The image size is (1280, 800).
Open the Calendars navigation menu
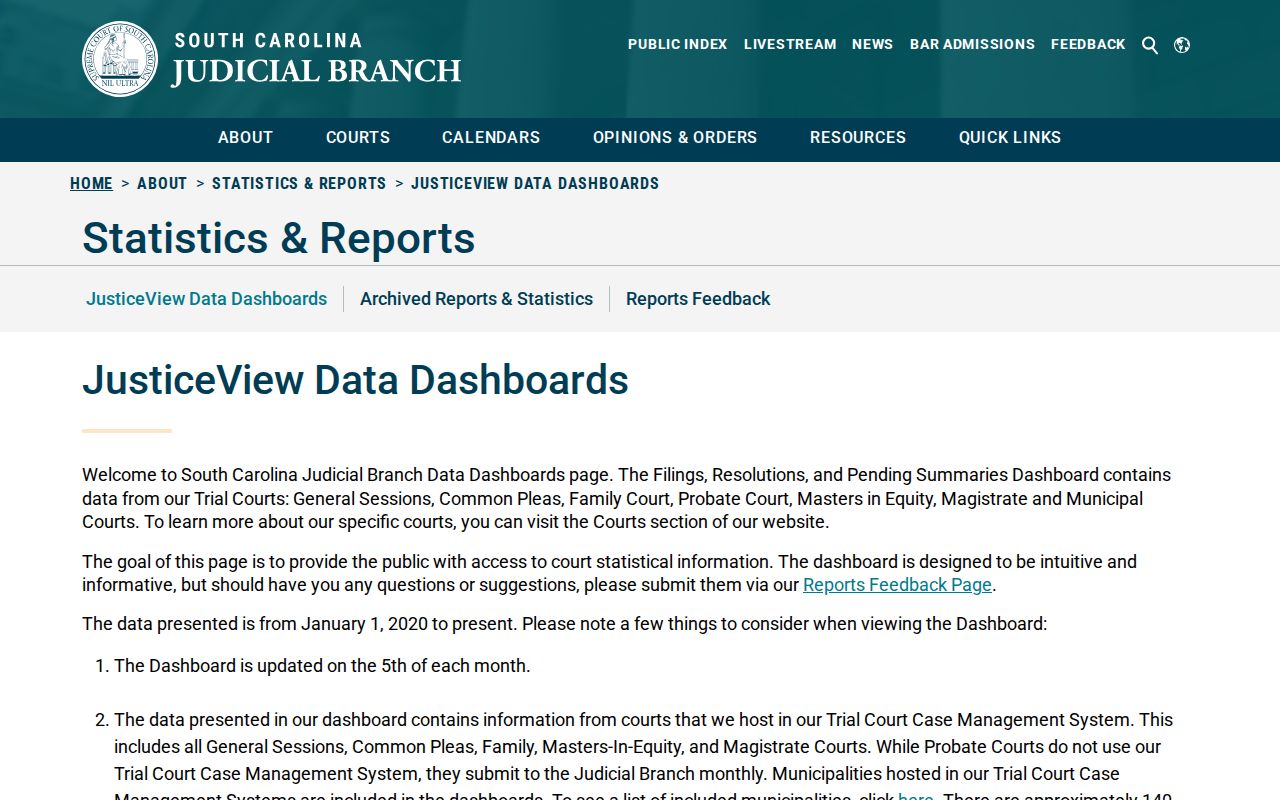coord(491,138)
